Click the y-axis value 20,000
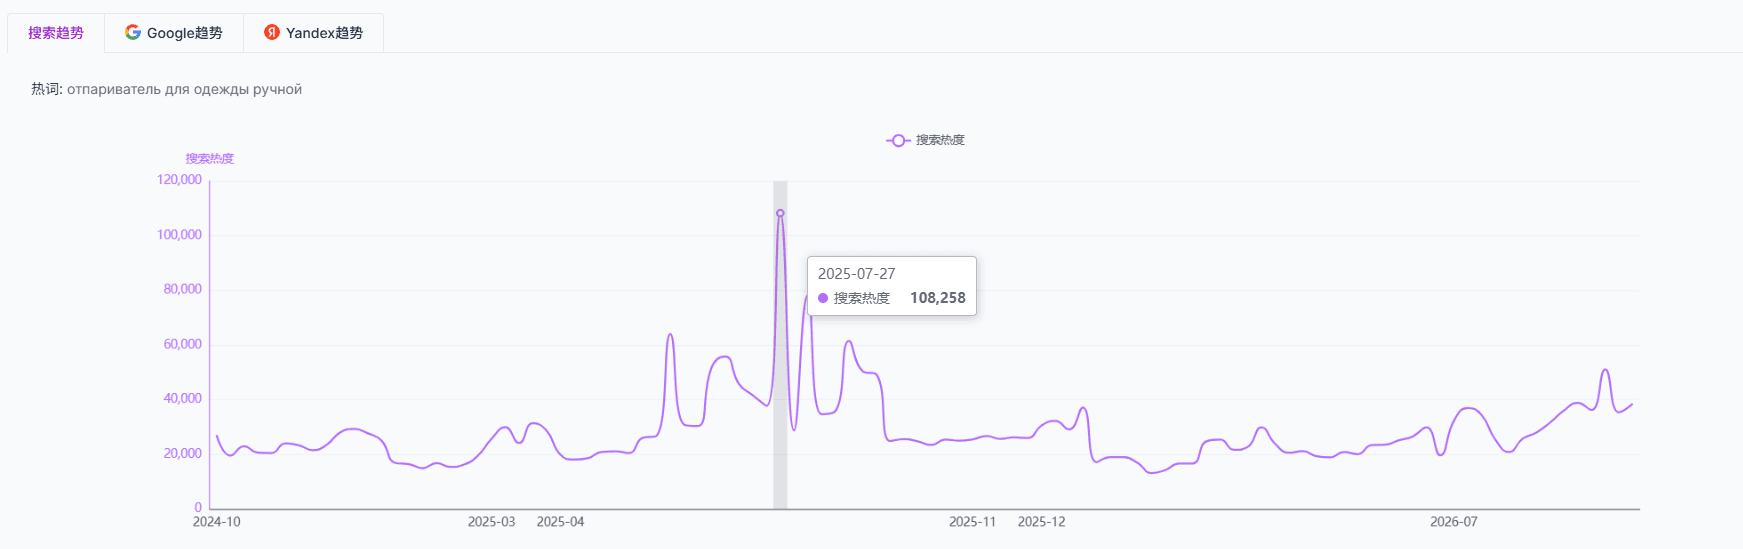 pos(183,453)
